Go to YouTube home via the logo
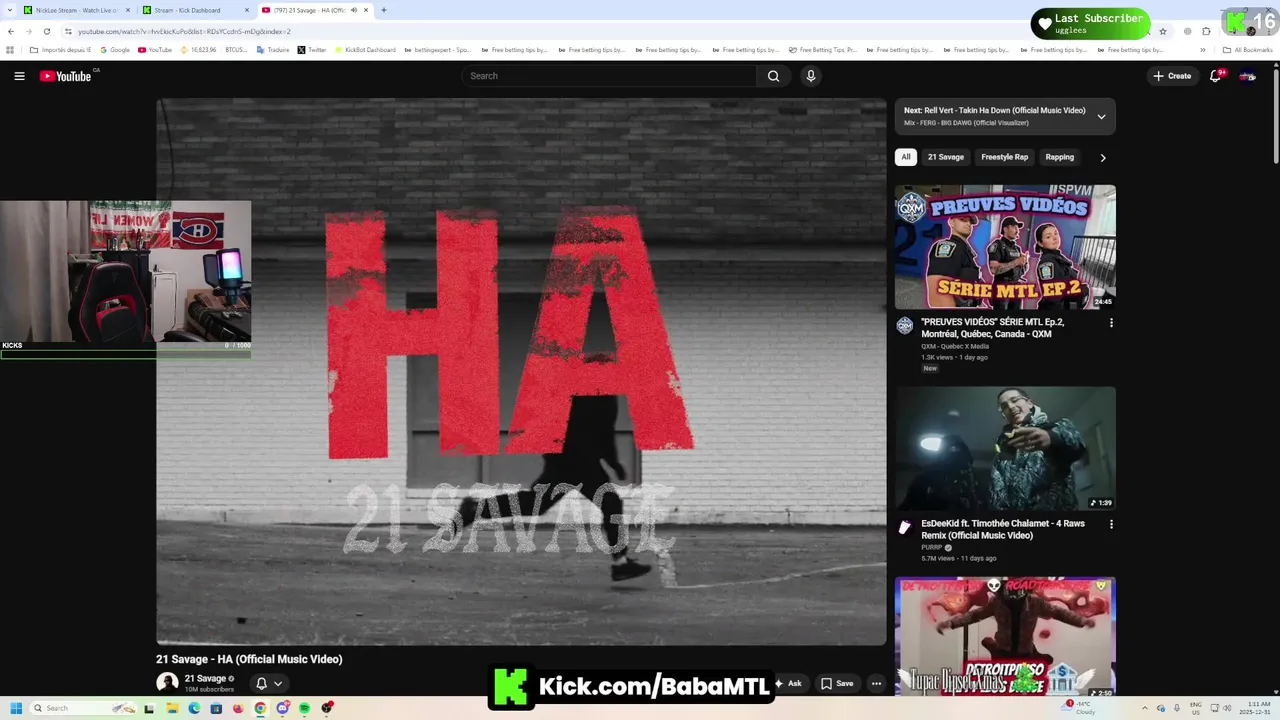Viewport: 1280px width, 720px height. pos(66,76)
